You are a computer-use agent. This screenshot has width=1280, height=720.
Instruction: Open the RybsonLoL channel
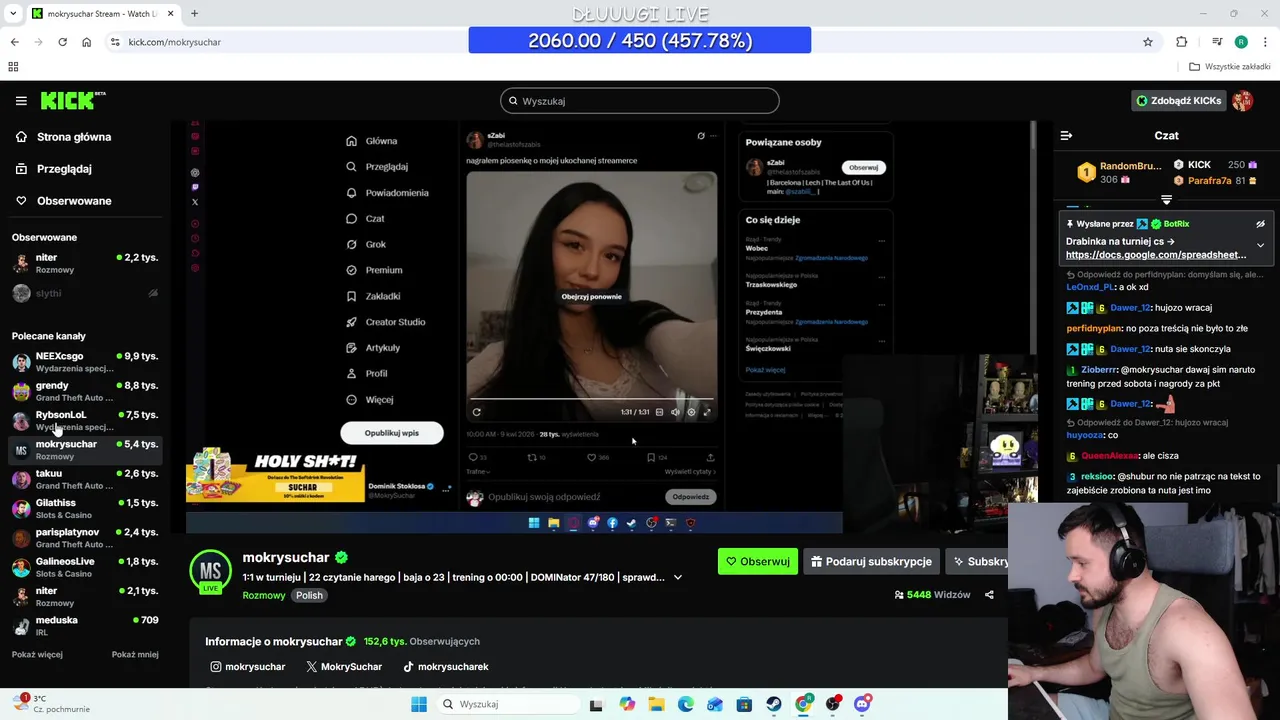(x=85, y=420)
